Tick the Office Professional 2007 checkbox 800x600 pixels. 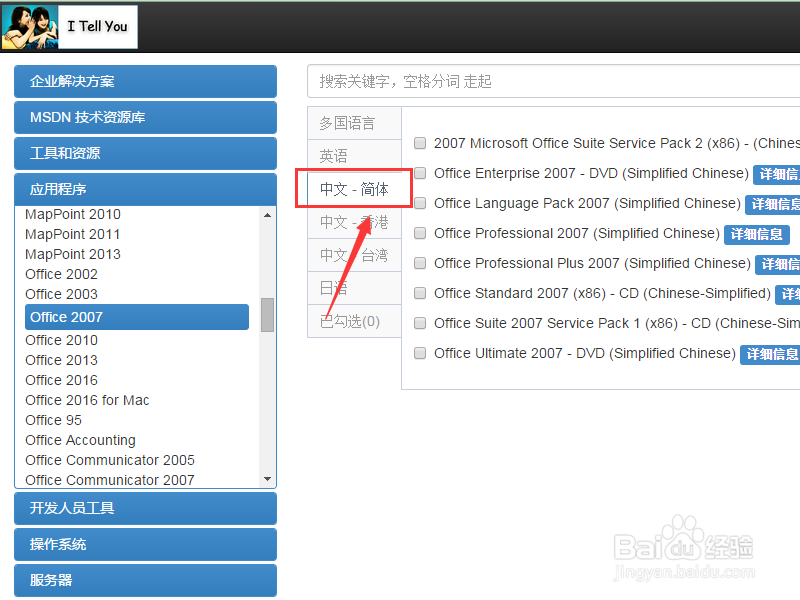click(x=420, y=233)
